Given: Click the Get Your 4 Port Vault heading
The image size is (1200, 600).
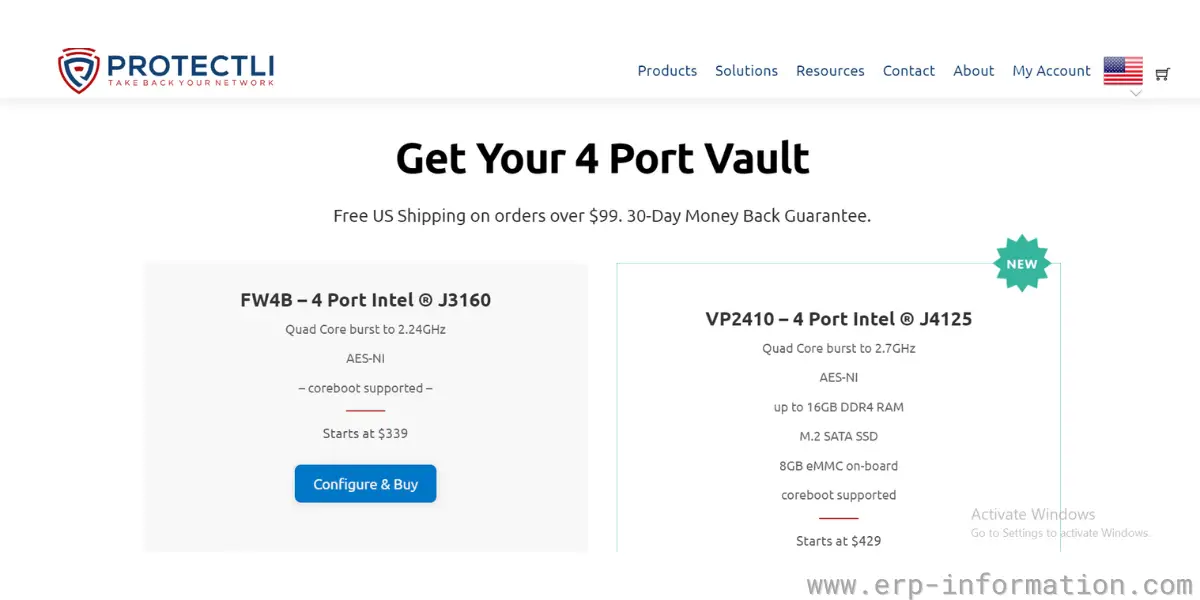Looking at the screenshot, I should (x=602, y=159).
